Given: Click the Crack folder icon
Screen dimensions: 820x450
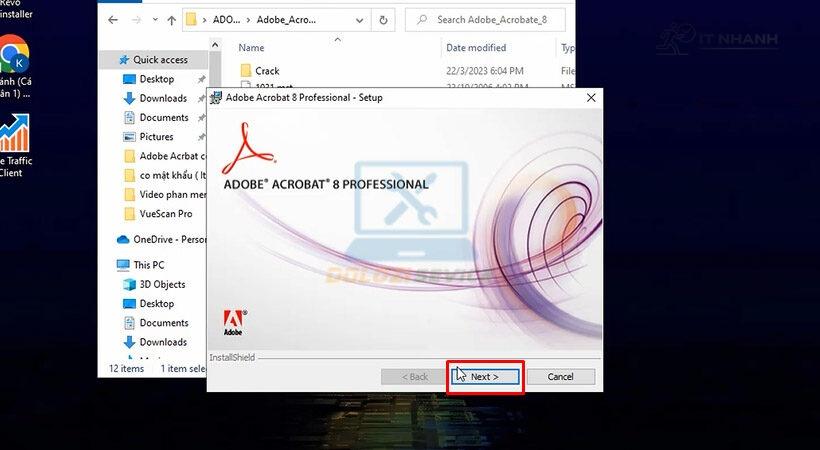Looking at the screenshot, I should [x=245, y=71].
